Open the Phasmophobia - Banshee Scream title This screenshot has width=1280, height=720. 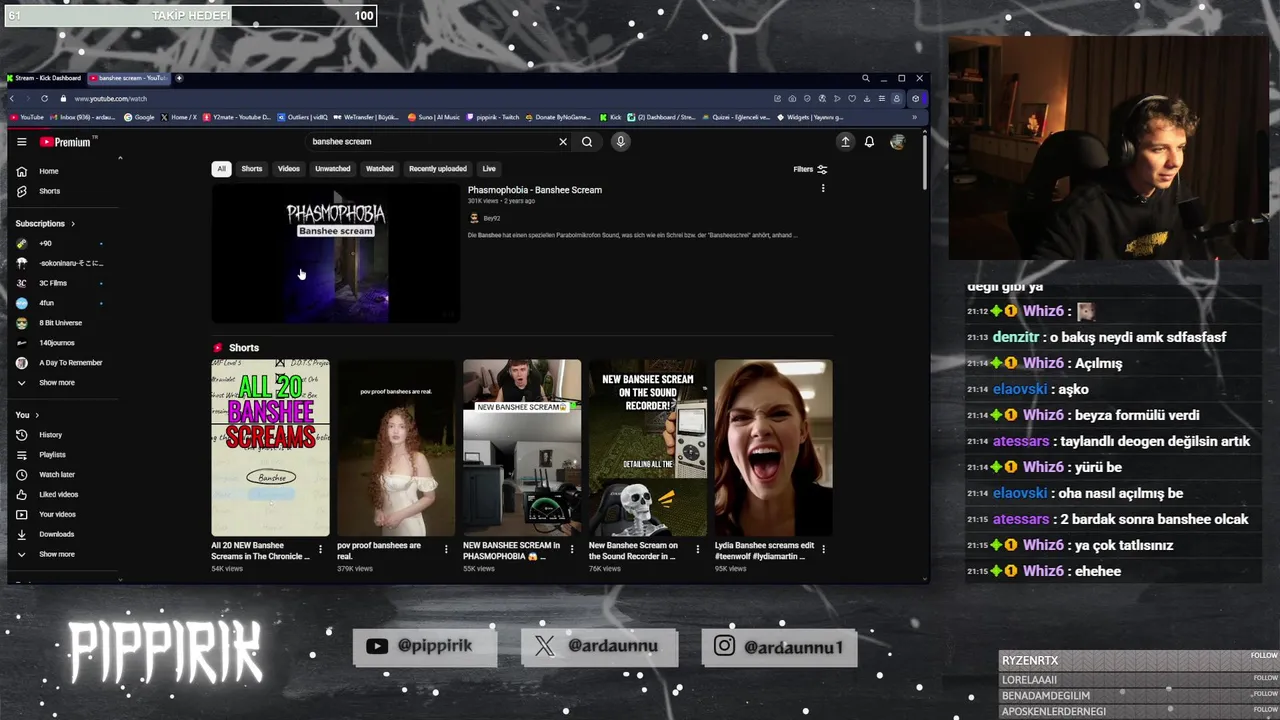pyautogui.click(x=535, y=190)
